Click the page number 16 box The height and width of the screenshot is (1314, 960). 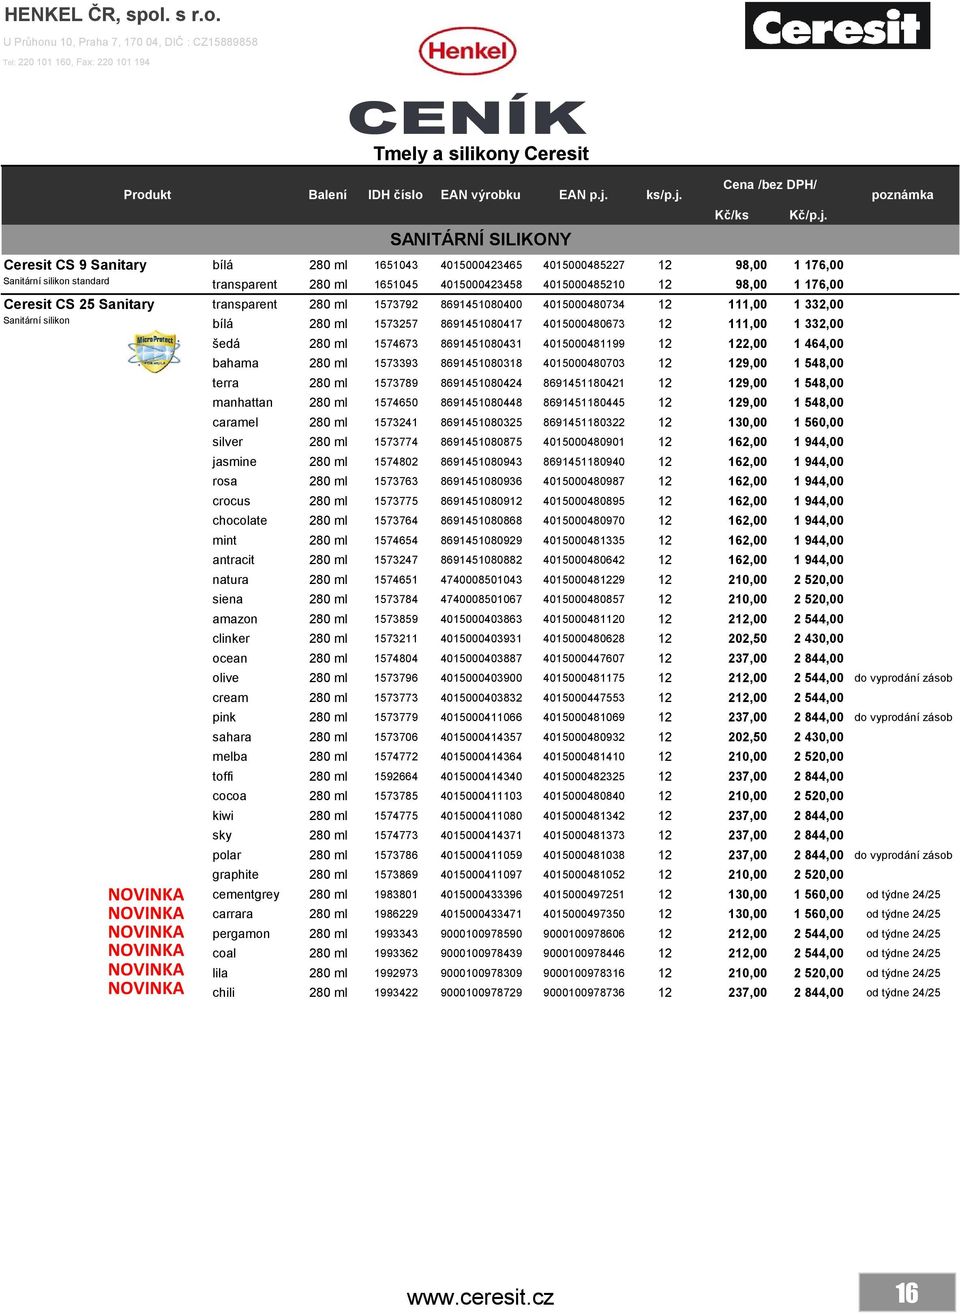tap(906, 1292)
